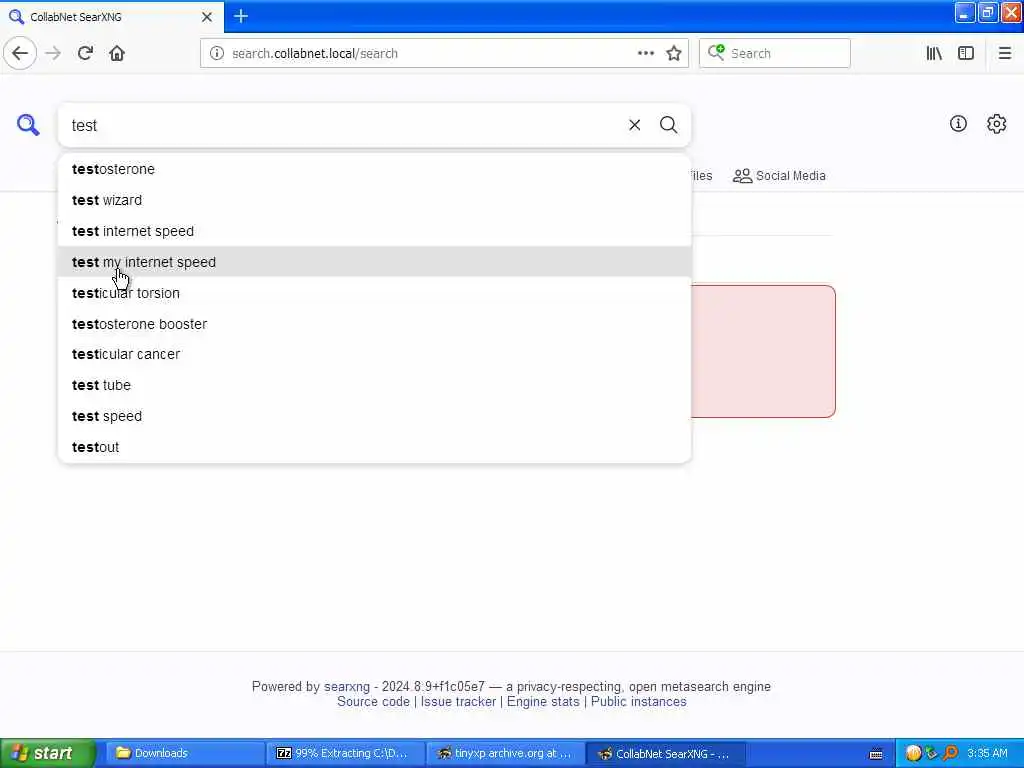The width and height of the screenshot is (1024, 768).
Task: Open the Engine stats link
Action: click(x=543, y=701)
